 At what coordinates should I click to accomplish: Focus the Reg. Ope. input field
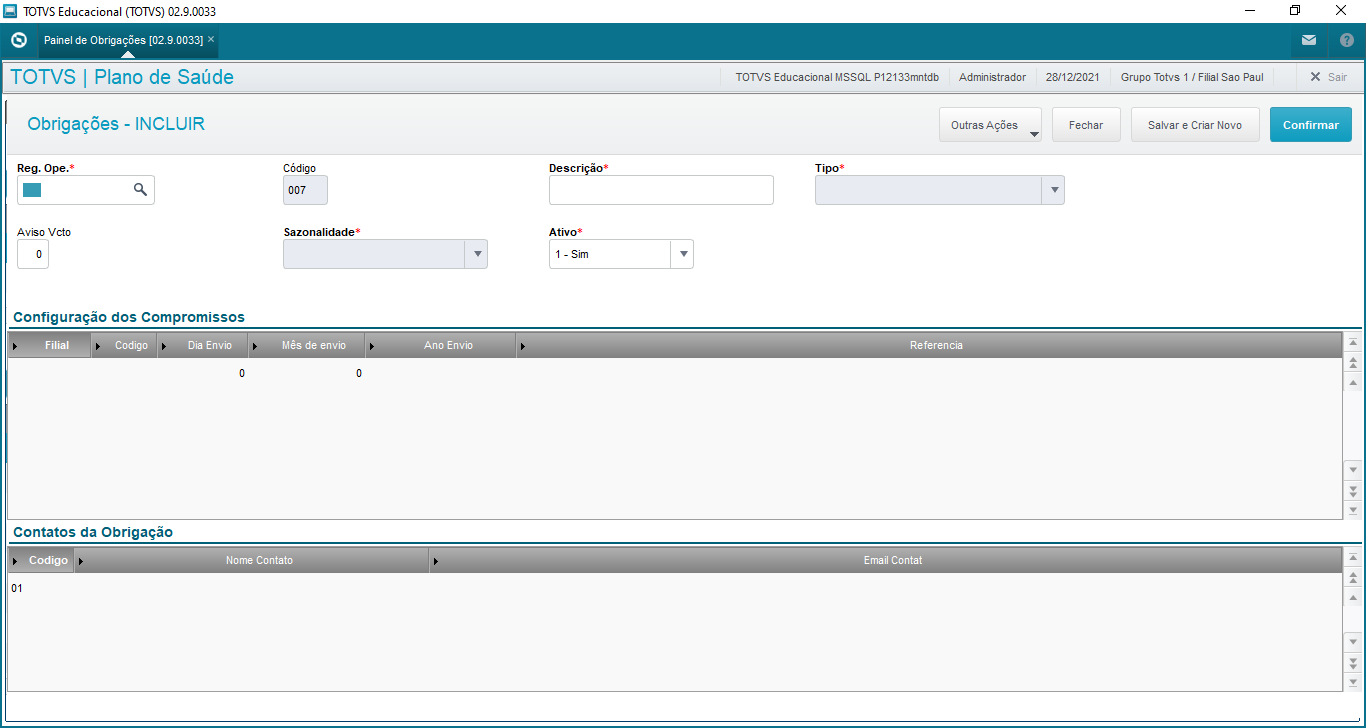(86, 190)
